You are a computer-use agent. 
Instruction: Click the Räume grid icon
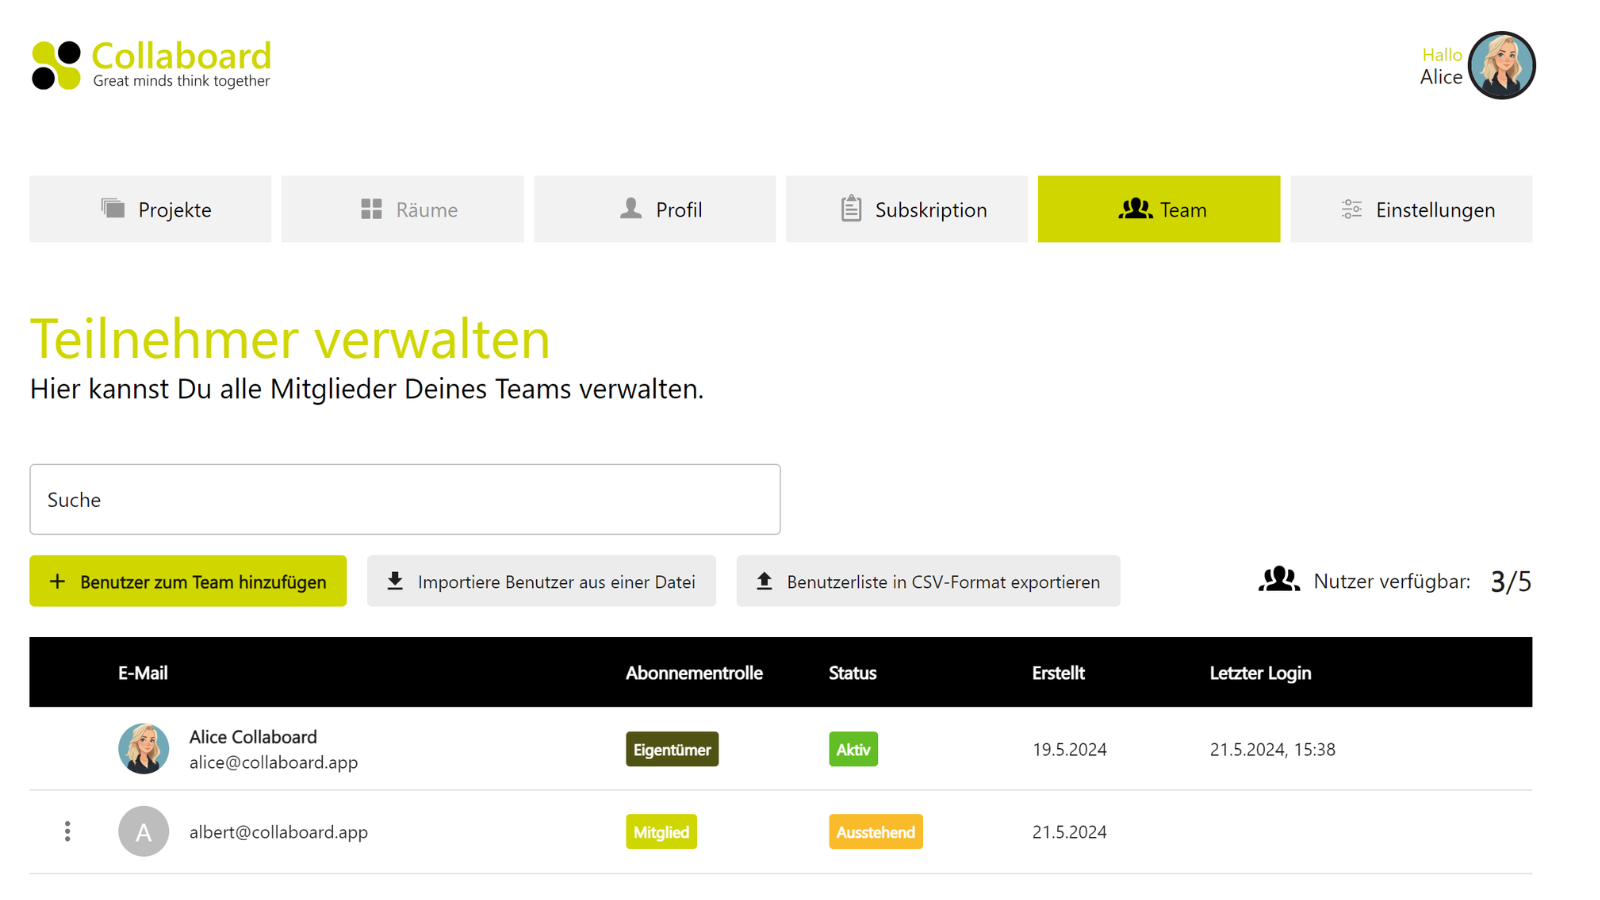coord(370,209)
